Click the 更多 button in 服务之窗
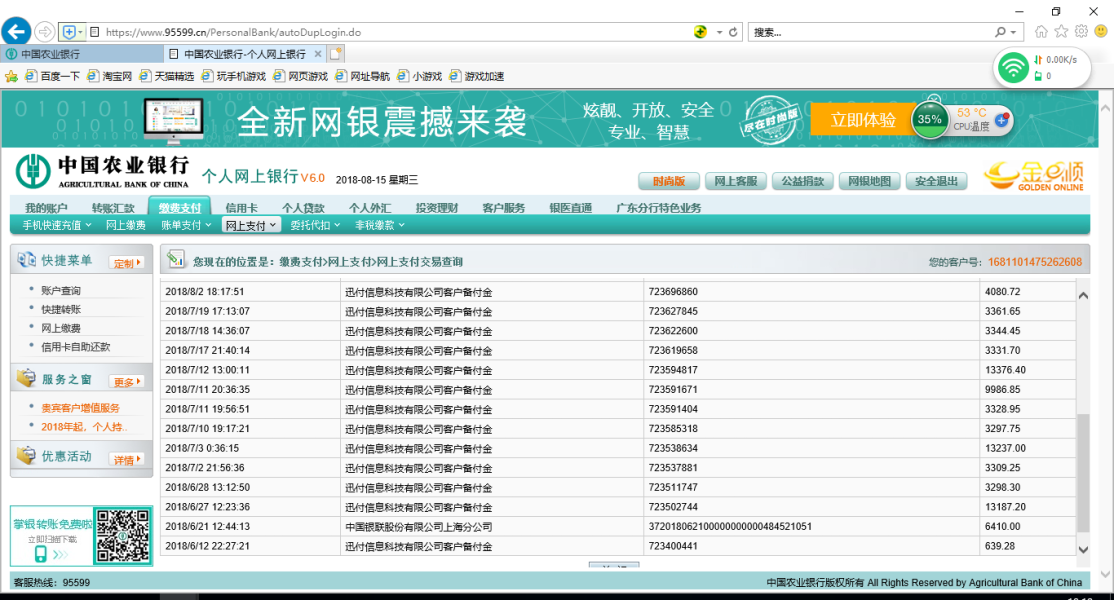Screen dimensions: 1114x600 tap(126, 382)
